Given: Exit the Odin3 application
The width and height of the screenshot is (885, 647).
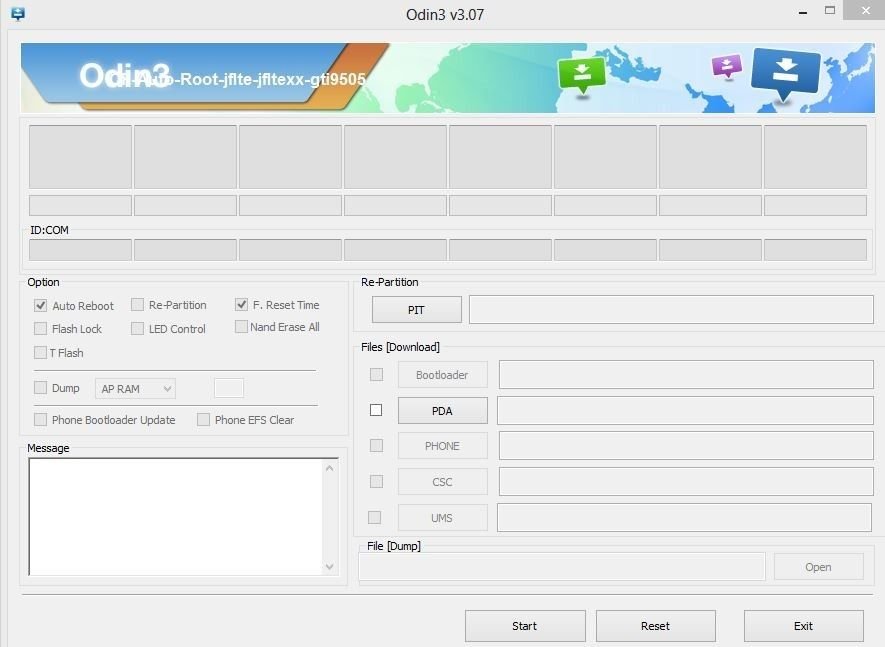Looking at the screenshot, I should point(804,626).
